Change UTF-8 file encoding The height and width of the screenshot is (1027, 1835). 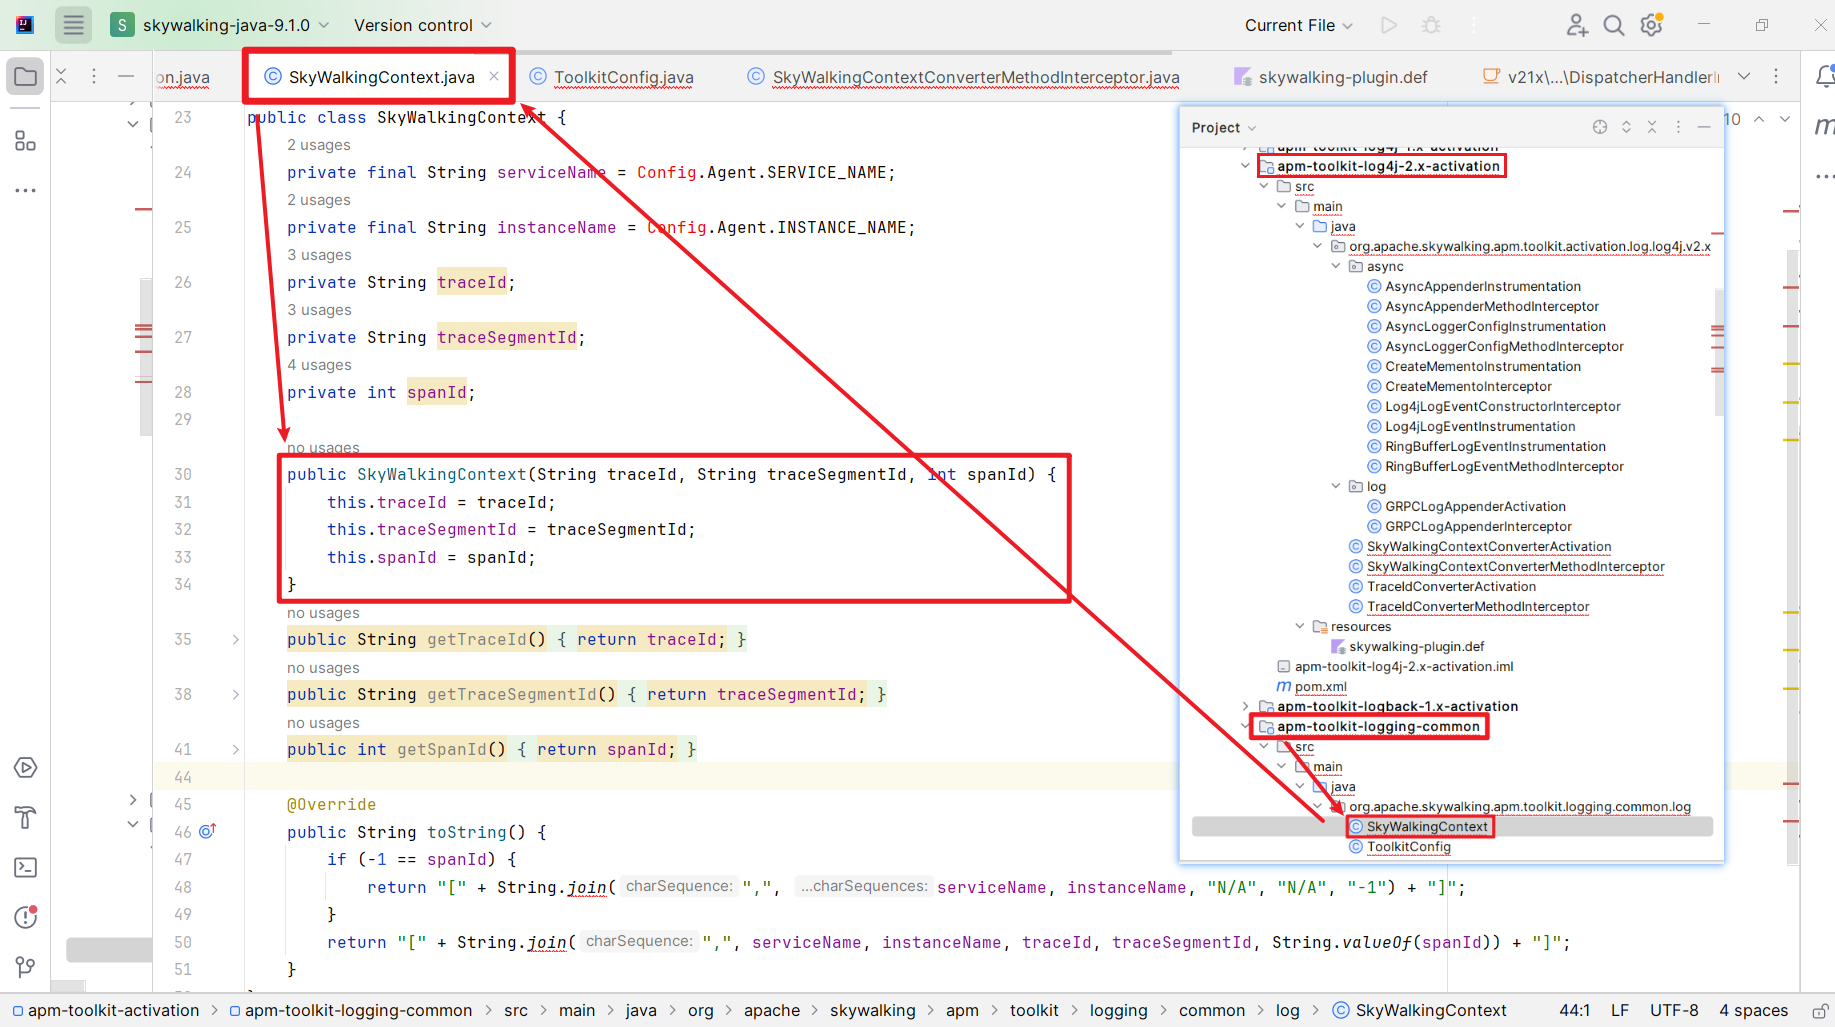1674,1011
